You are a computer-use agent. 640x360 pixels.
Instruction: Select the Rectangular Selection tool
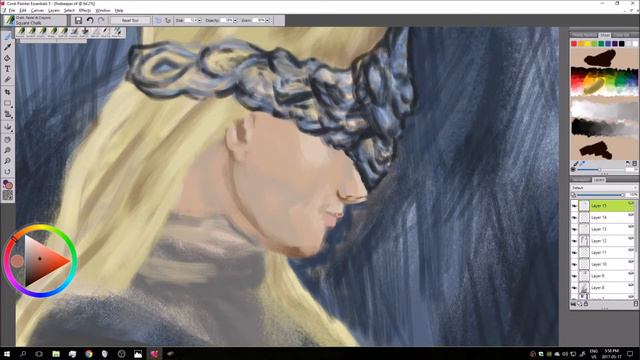[7, 104]
